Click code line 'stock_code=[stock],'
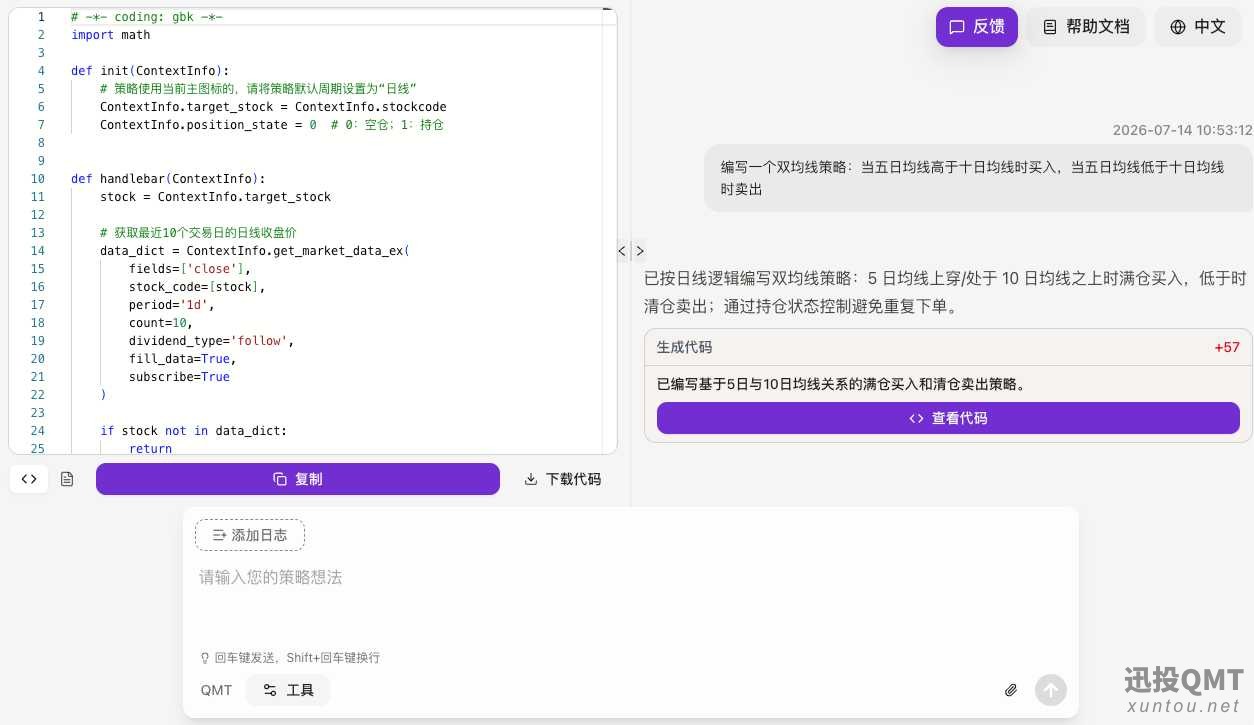 click(x=197, y=287)
